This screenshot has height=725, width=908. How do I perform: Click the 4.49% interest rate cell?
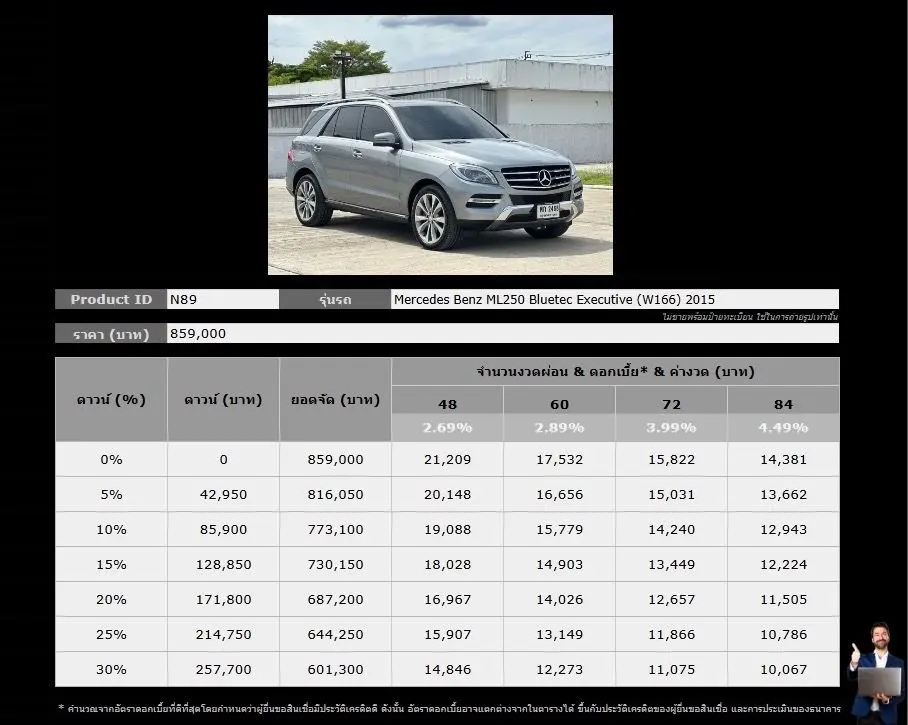[x=783, y=428]
